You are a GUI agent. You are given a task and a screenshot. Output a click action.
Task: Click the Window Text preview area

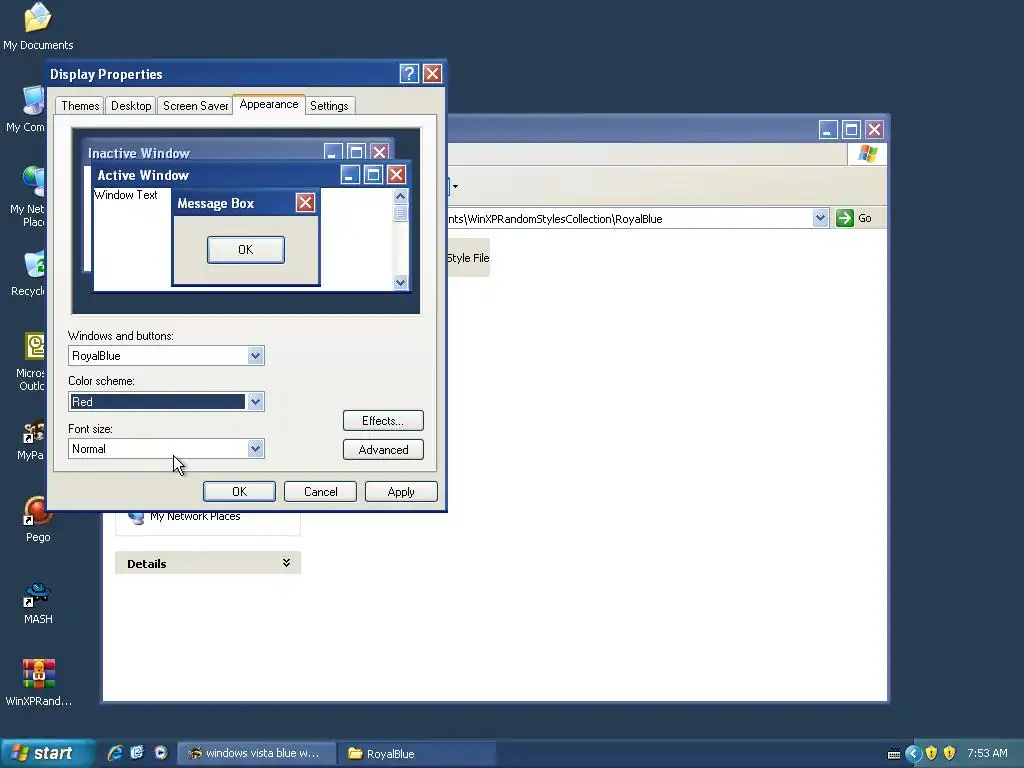pos(126,195)
